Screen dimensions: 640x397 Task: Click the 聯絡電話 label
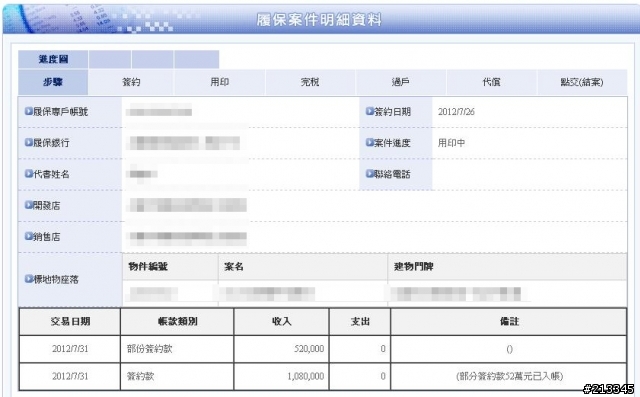point(392,174)
